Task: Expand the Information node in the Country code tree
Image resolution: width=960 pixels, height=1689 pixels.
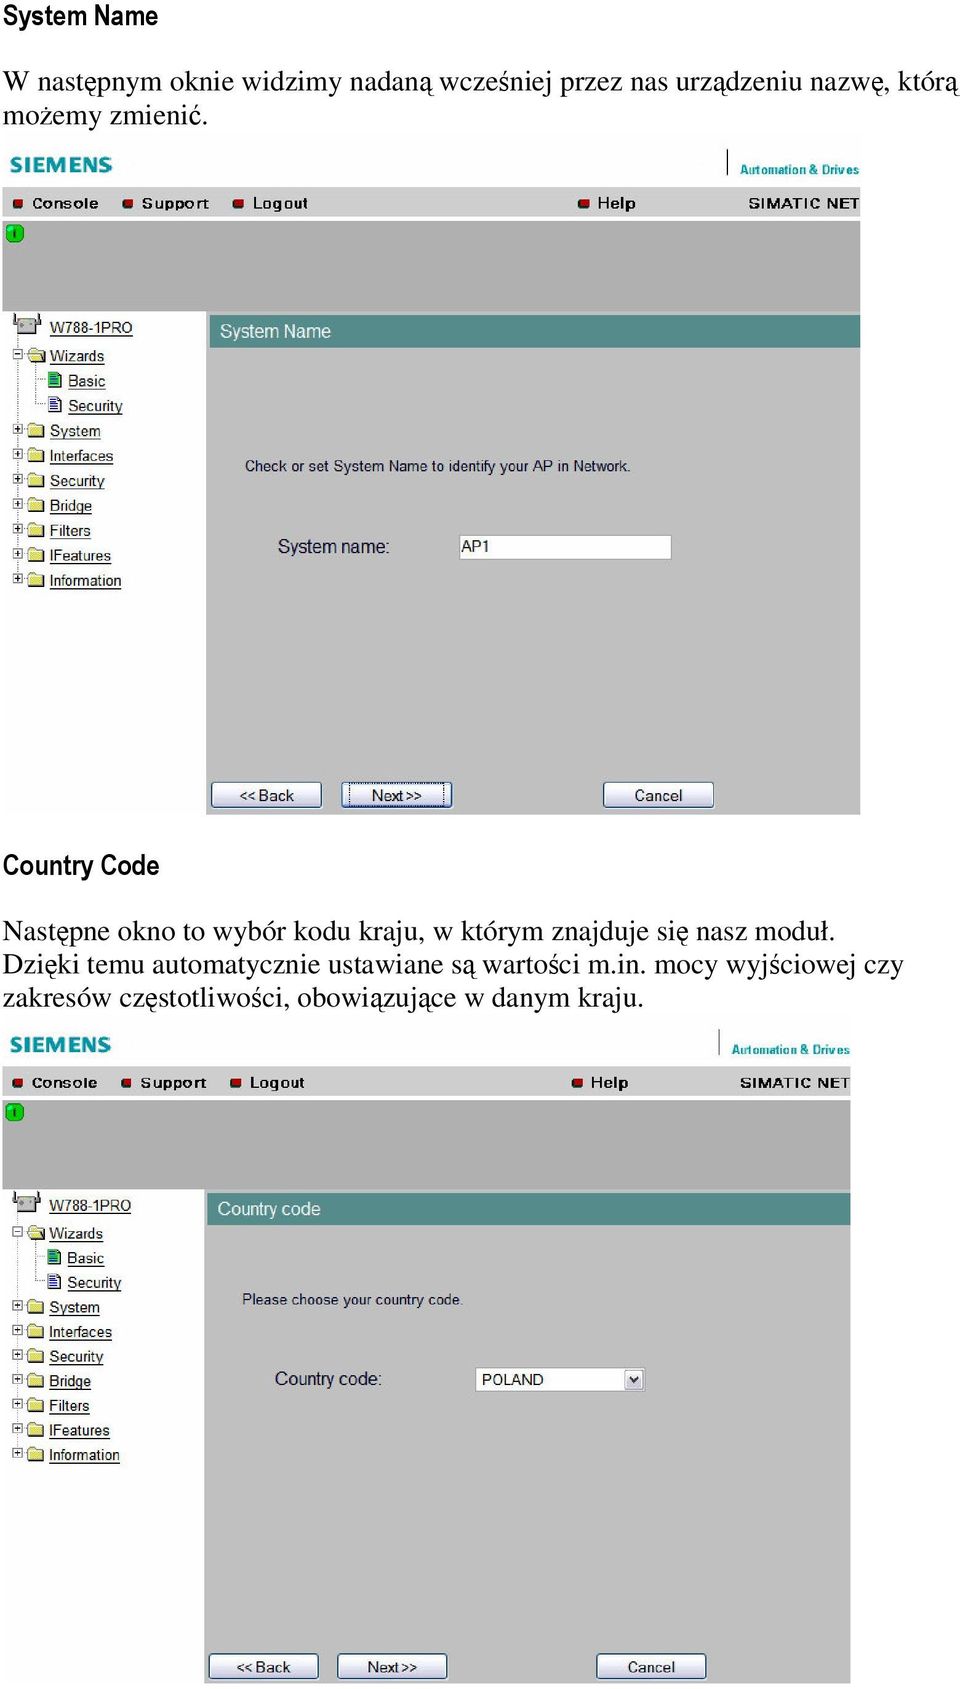Action: pyautogui.click(x=17, y=1453)
